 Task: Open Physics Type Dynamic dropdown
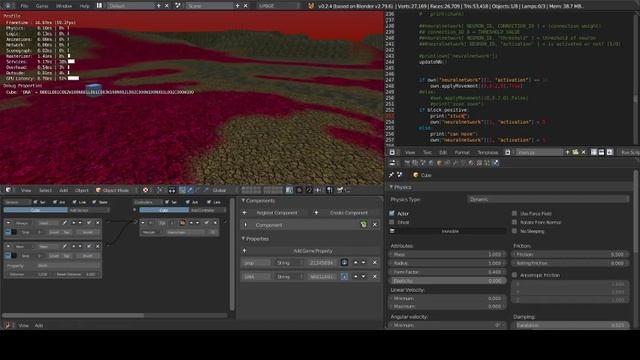(548, 200)
